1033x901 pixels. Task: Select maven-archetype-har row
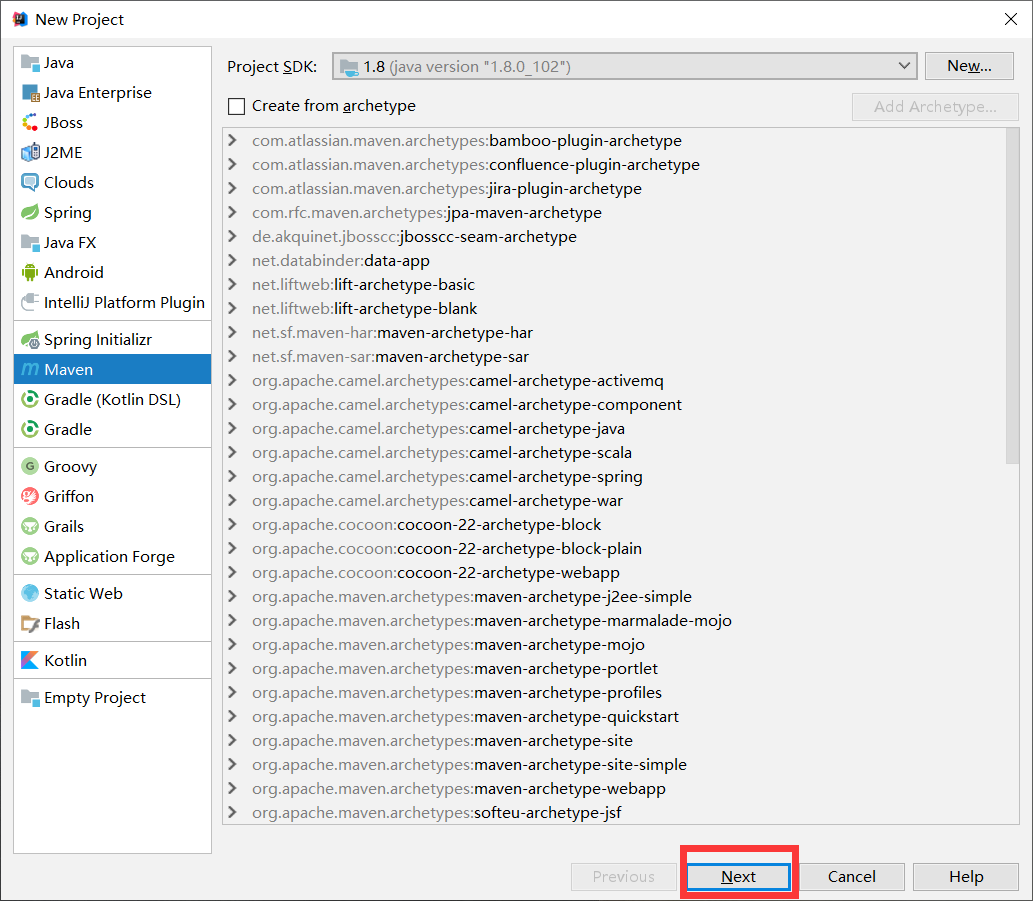tap(614, 333)
